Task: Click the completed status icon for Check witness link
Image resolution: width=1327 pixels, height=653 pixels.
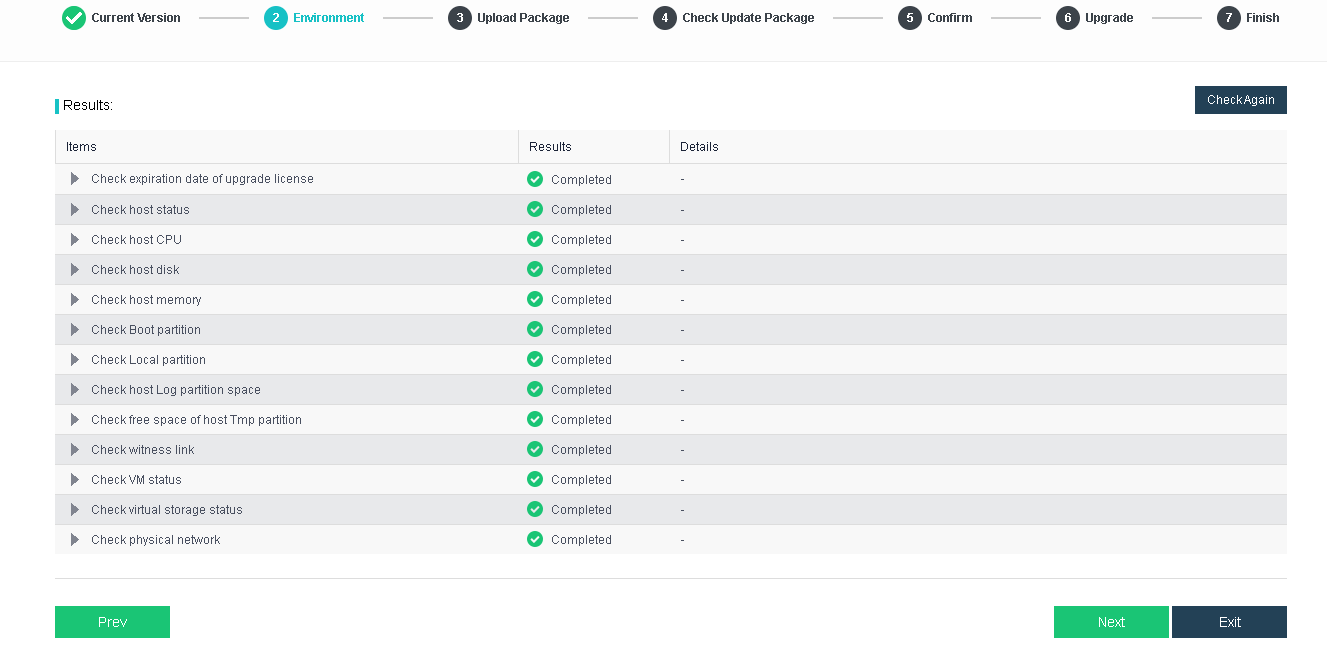Action: tap(535, 449)
